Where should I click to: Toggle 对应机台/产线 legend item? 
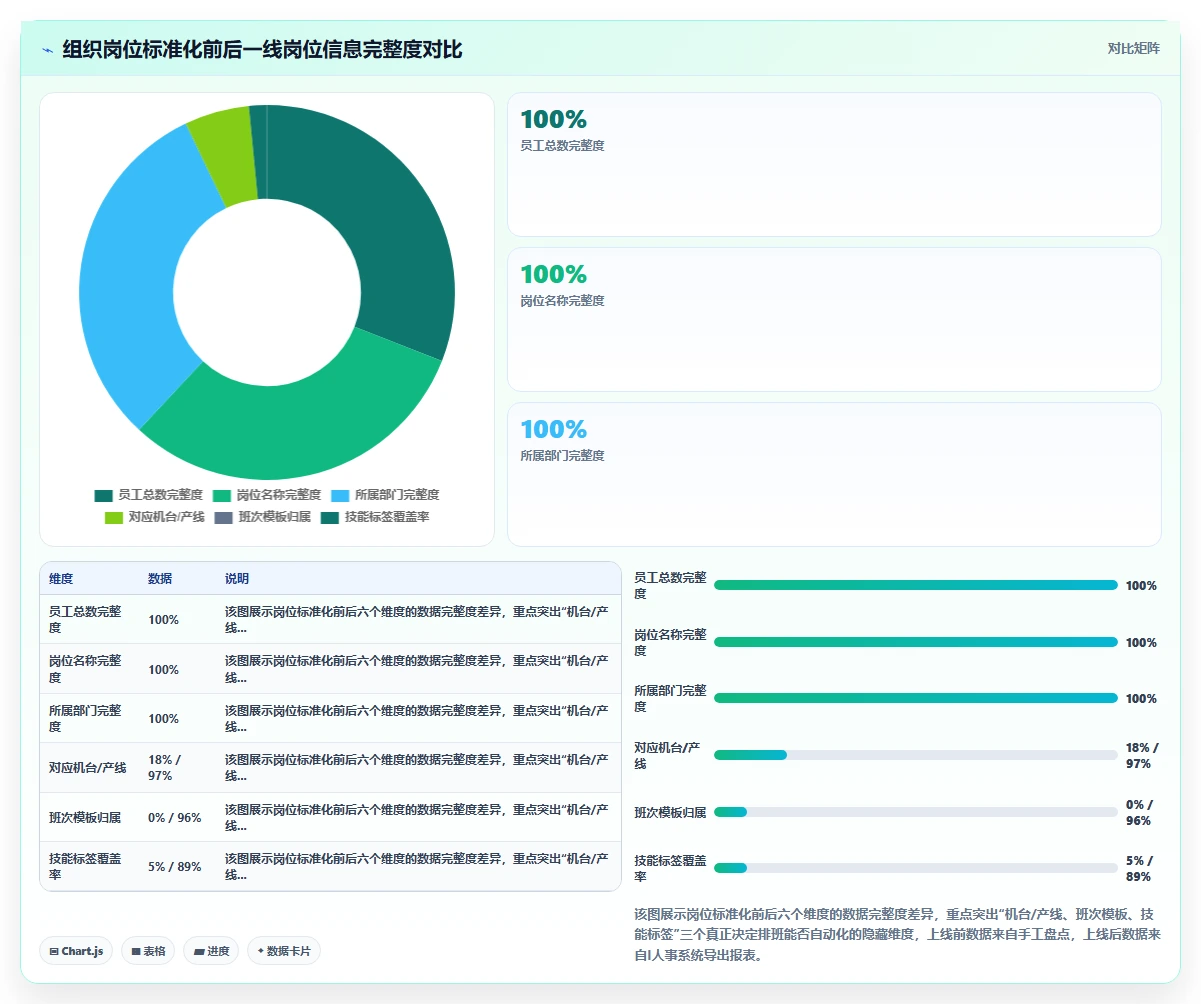click(x=154, y=517)
